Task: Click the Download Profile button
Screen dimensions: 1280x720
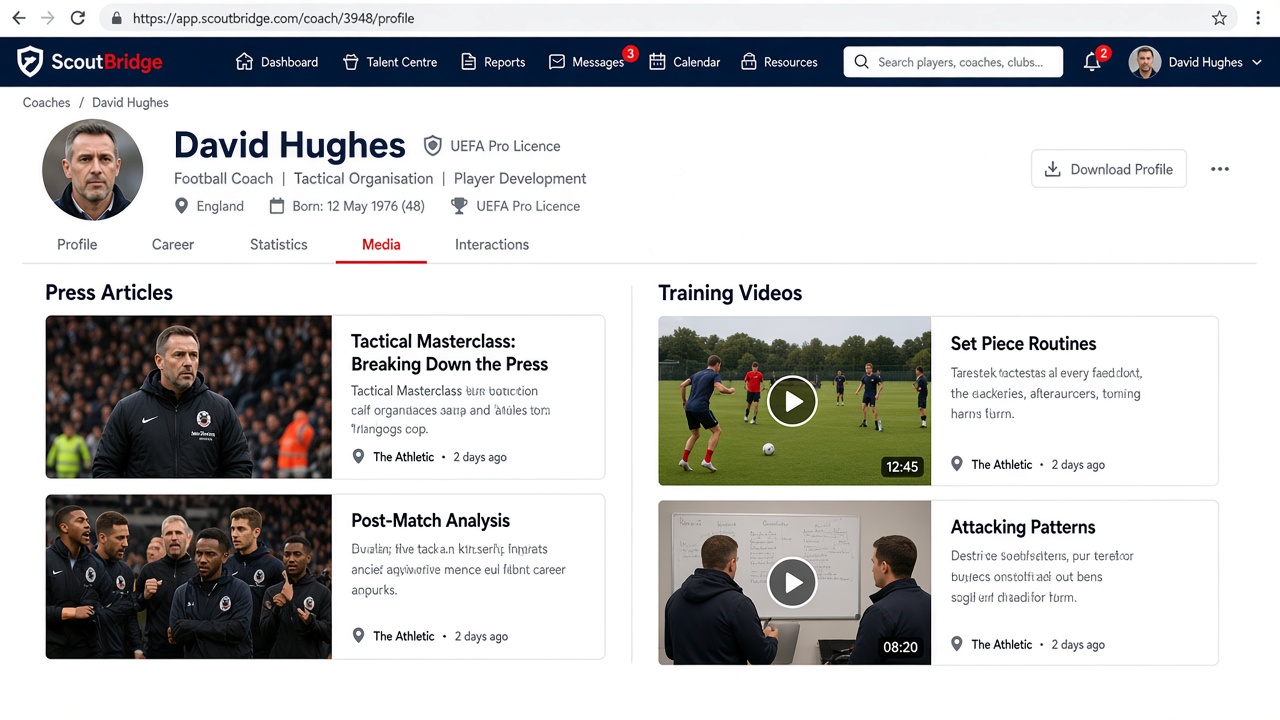Action: coord(1109,169)
